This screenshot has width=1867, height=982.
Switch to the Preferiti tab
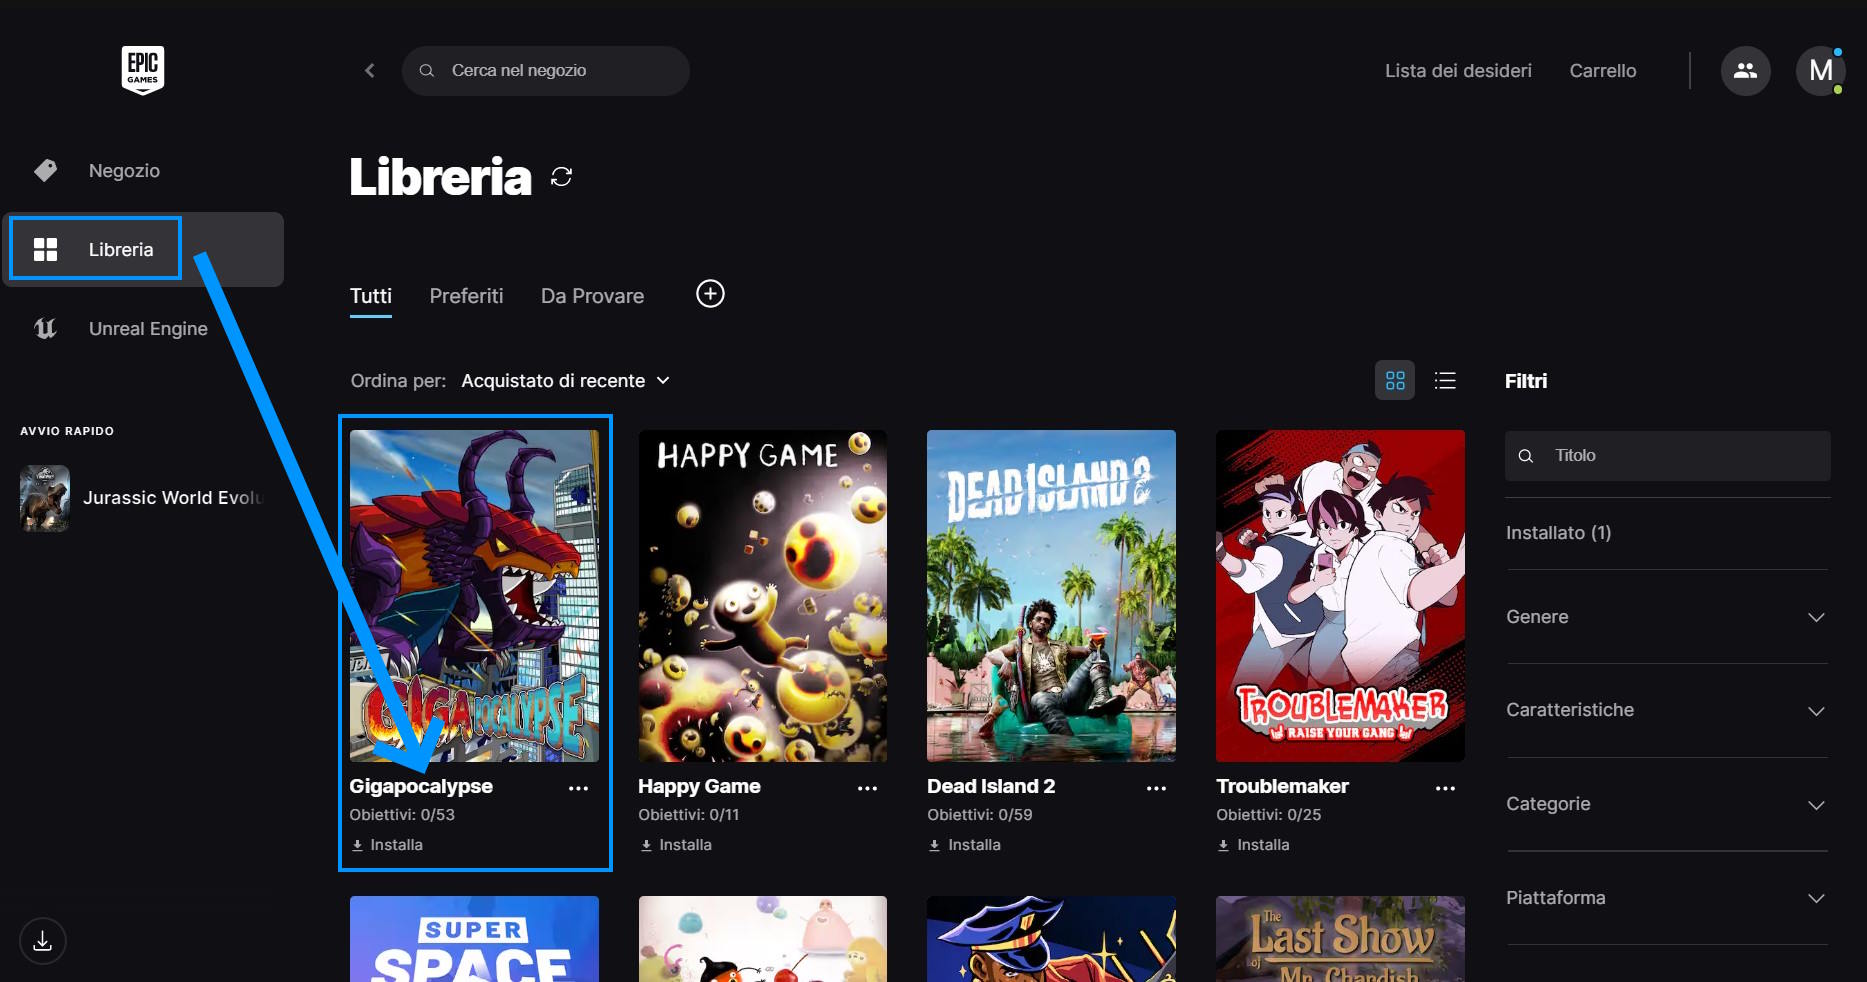(466, 296)
